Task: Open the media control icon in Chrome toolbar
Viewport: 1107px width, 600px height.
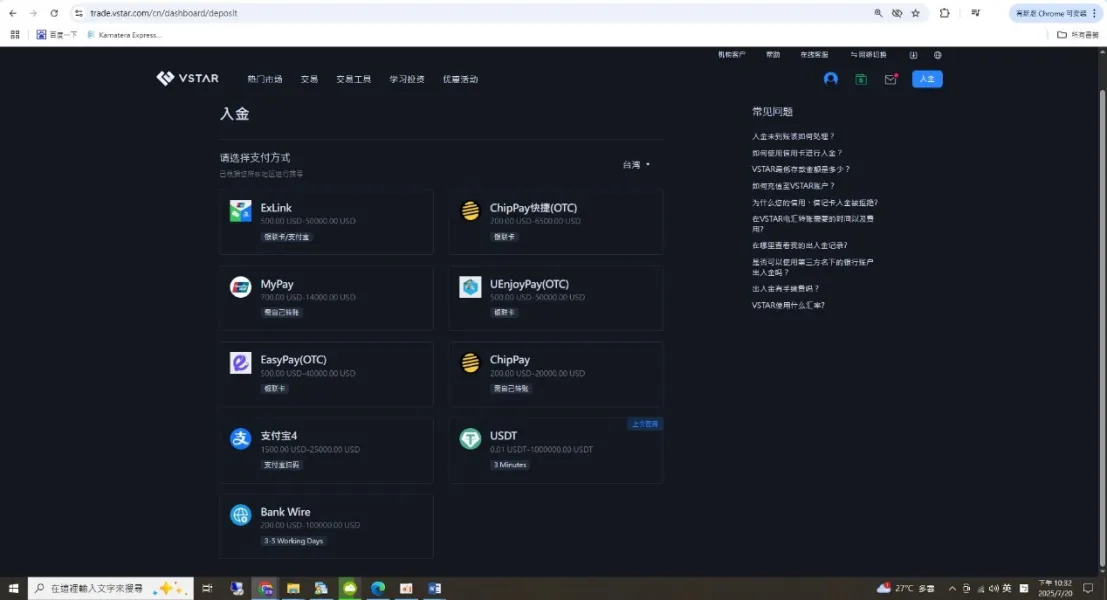Action: coord(976,13)
